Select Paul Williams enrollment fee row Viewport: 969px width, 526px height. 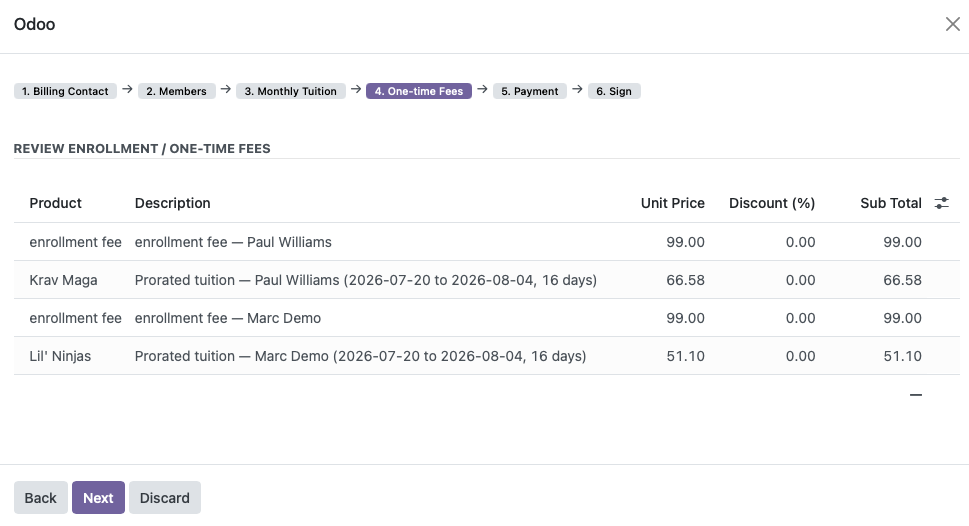click(486, 242)
